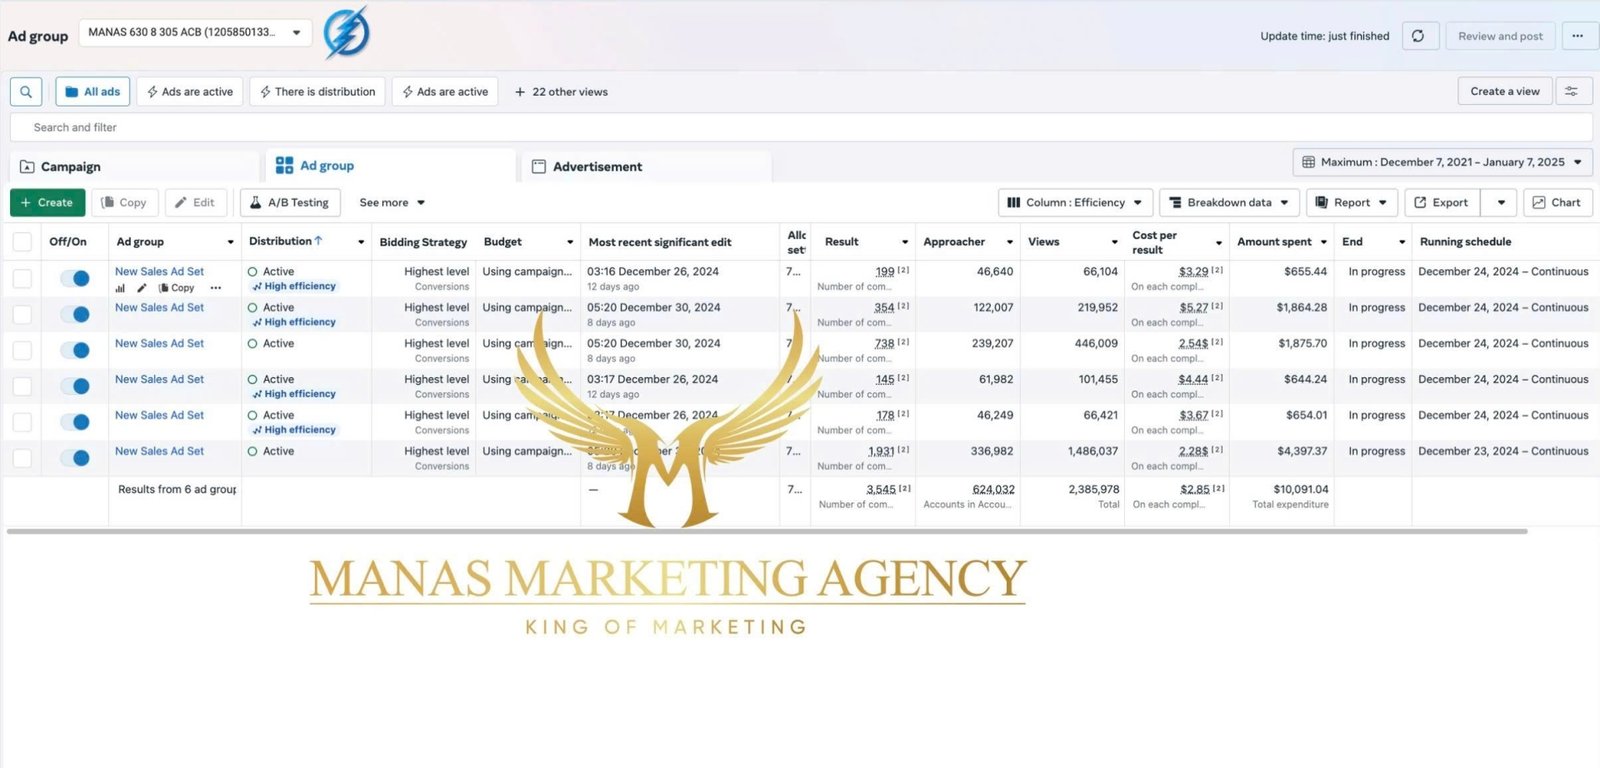Open the three-dot more options menu
The height and width of the screenshot is (768, 1600).
coord(1577,36)
